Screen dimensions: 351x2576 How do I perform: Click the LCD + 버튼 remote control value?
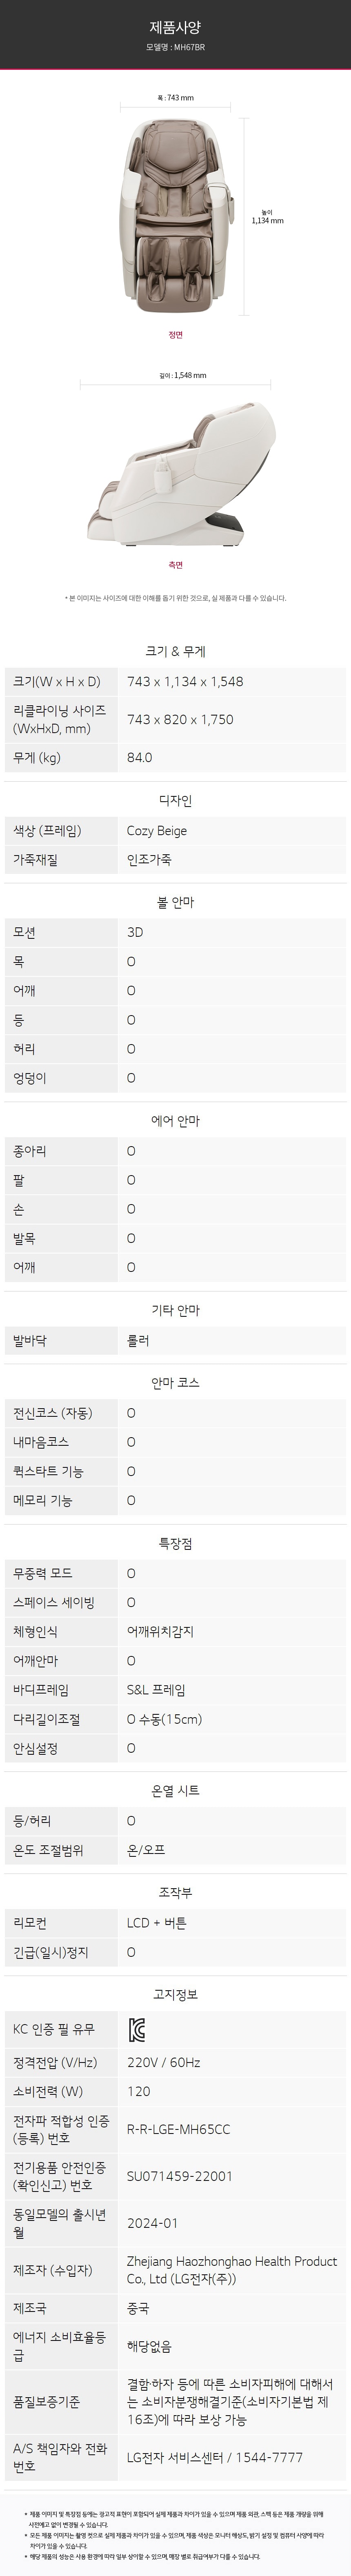point(157,1923)
